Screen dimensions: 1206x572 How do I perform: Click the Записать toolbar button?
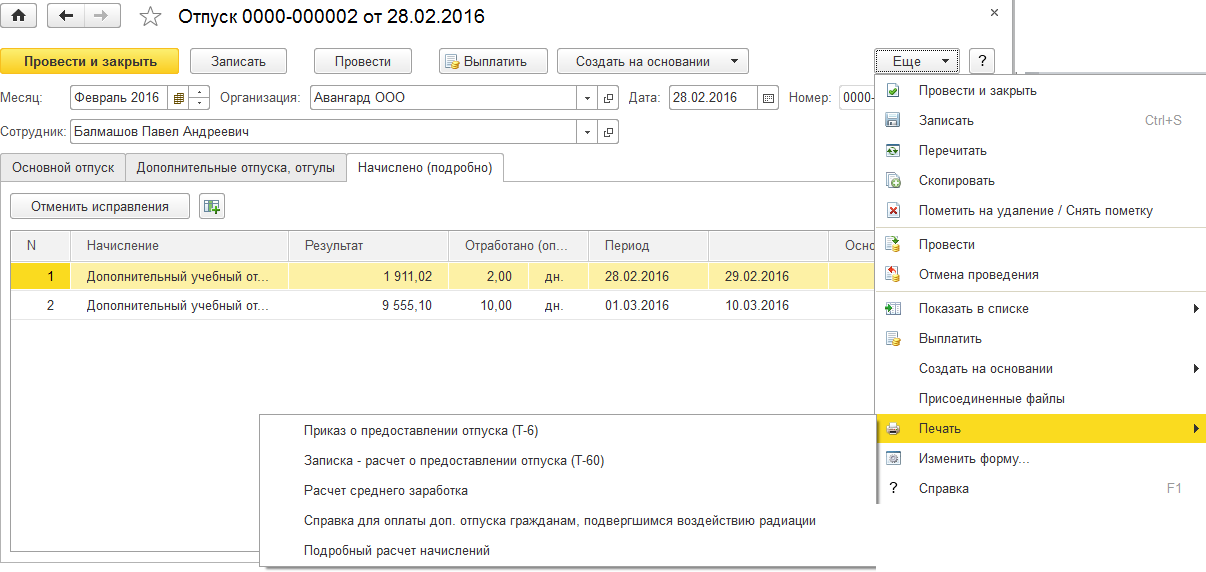(x=238, y=61)
